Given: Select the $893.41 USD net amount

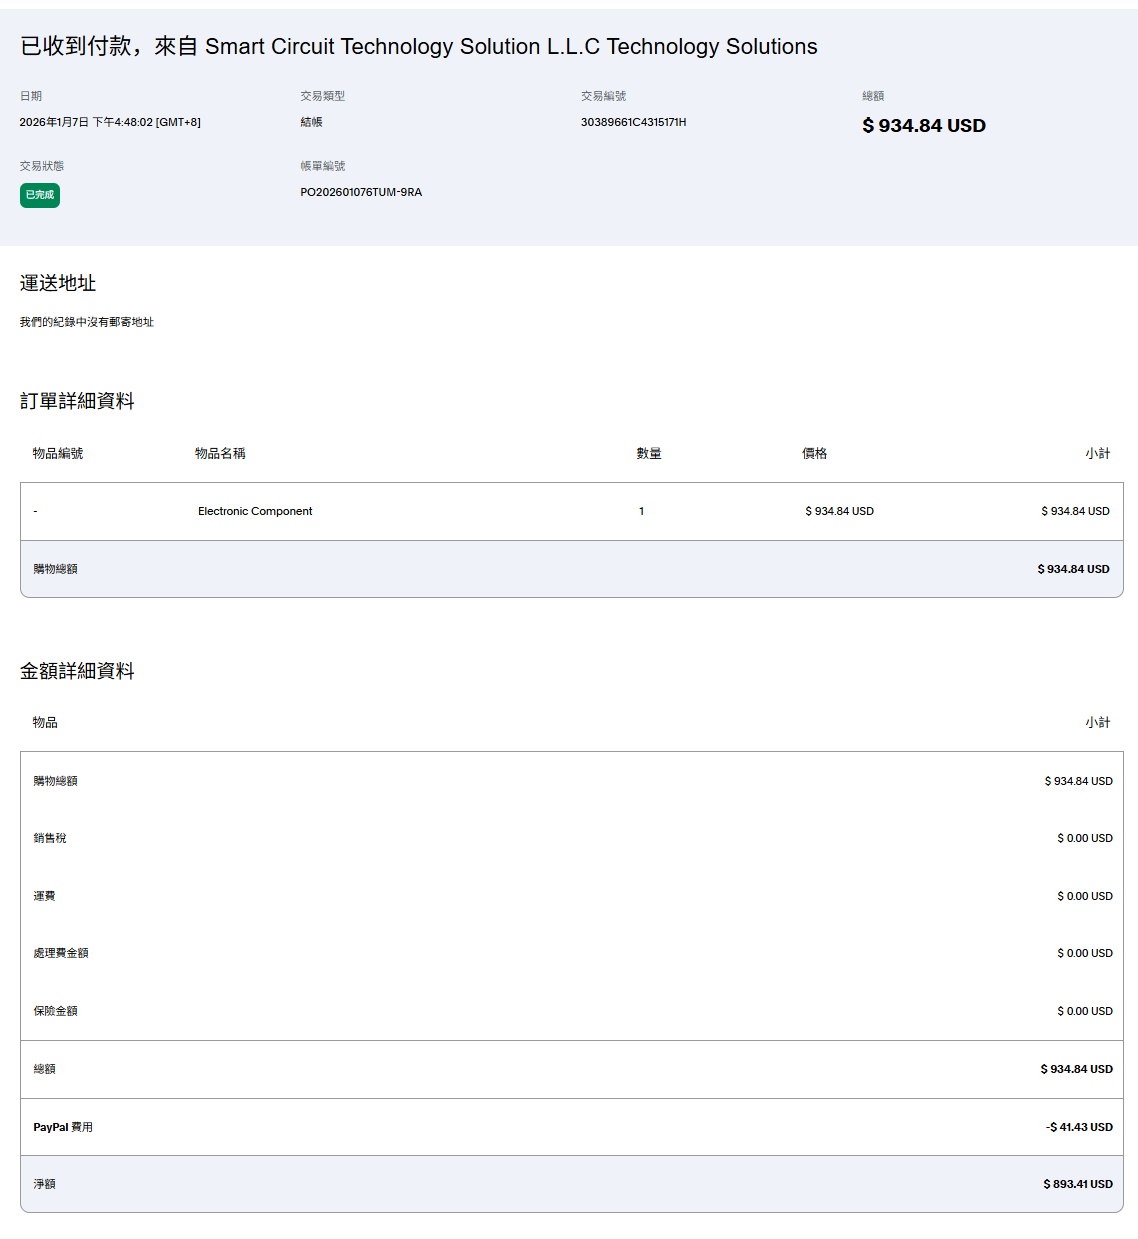Looking at the screenshot, I should (1077, 1184).
